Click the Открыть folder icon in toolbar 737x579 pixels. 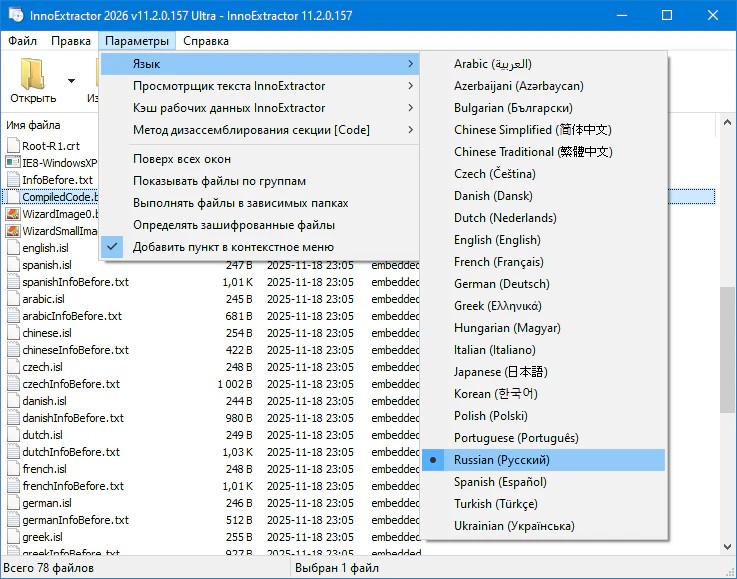(x=33, y=75)
